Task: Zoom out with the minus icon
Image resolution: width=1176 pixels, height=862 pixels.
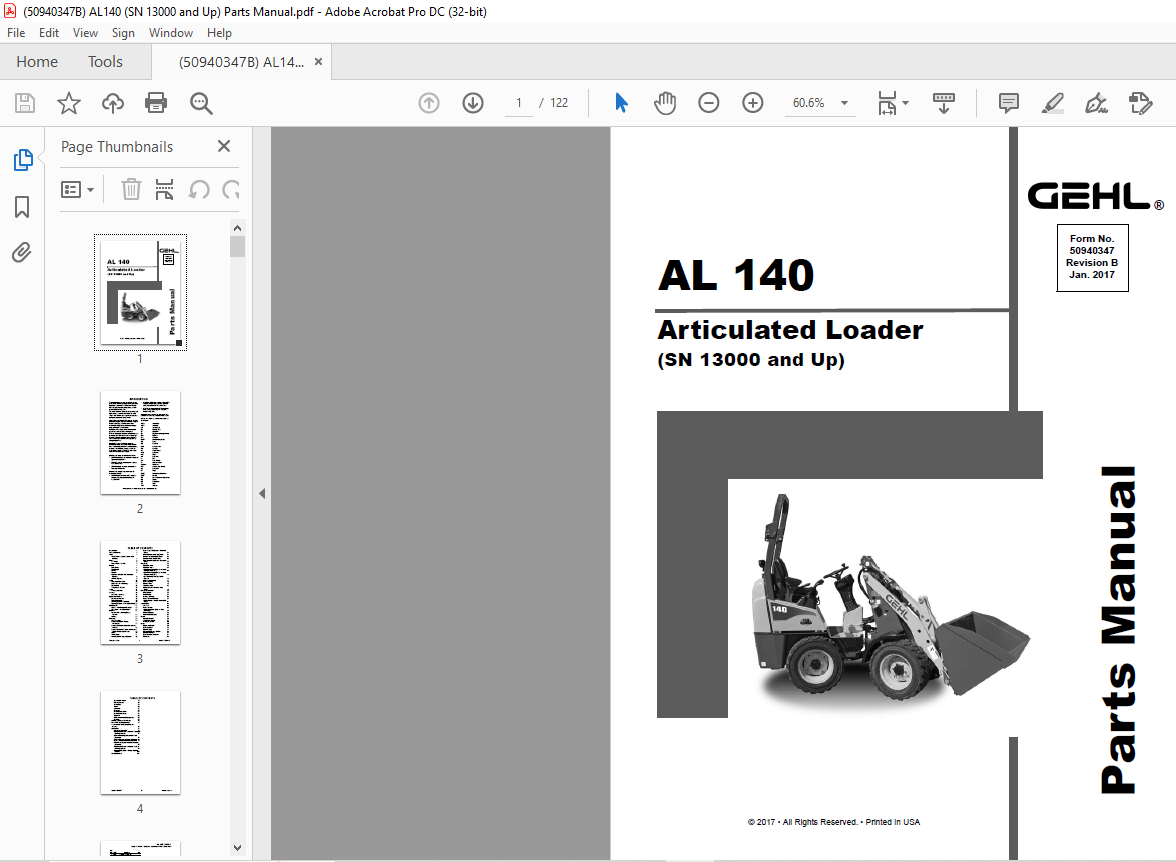Action: pos(709,103)
